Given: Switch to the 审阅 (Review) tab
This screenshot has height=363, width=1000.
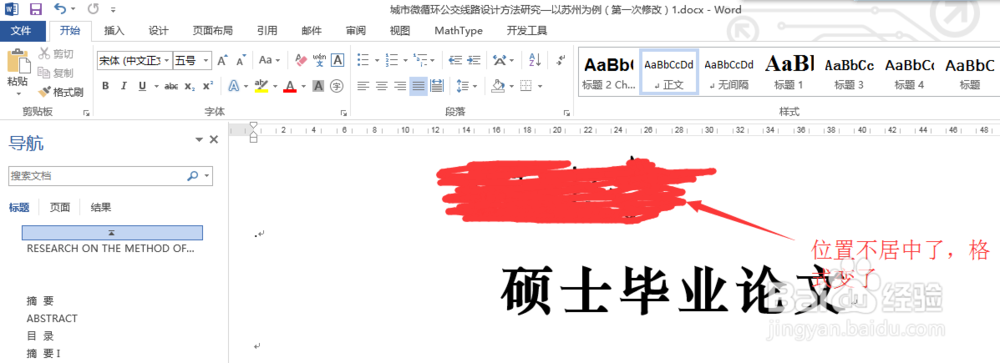Looking at the screenshot, I should coord(356,31).
